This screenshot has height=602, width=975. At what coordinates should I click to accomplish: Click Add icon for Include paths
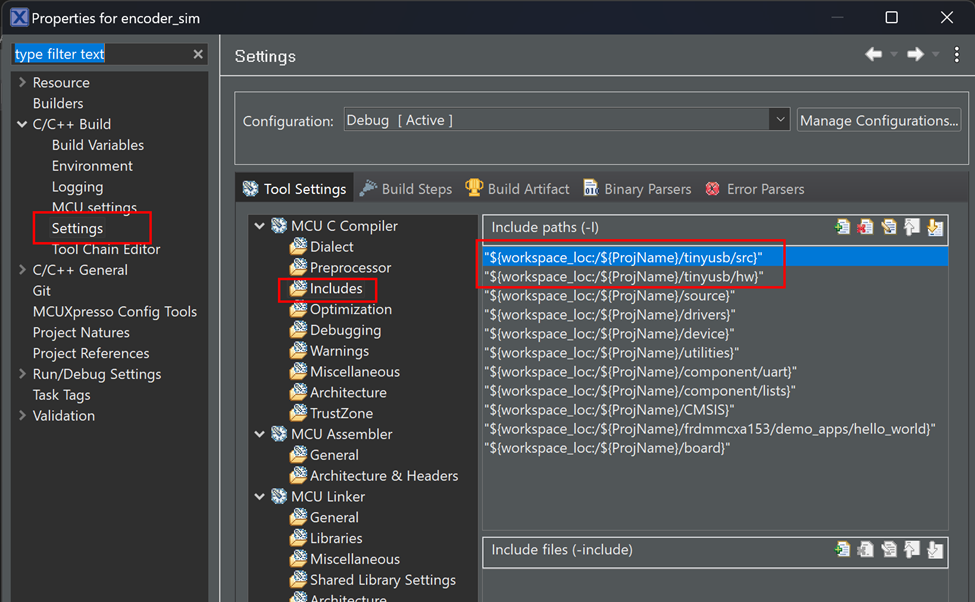[843, 228]
